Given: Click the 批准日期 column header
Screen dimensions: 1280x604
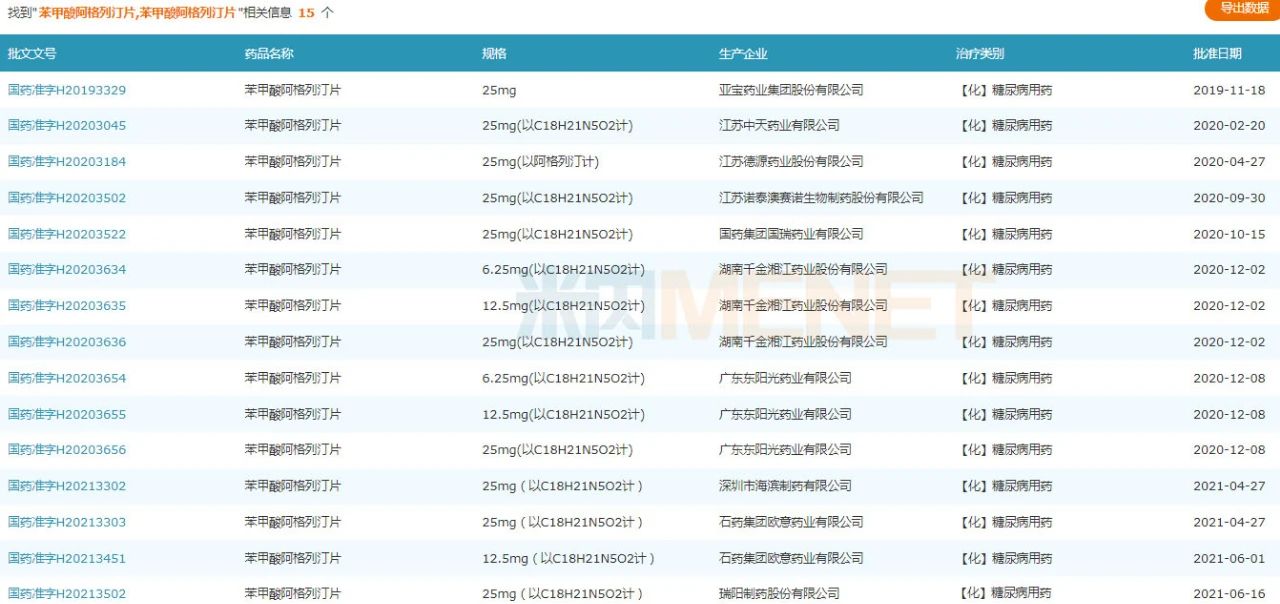Looking at the screenshot, I should 1217,54.
